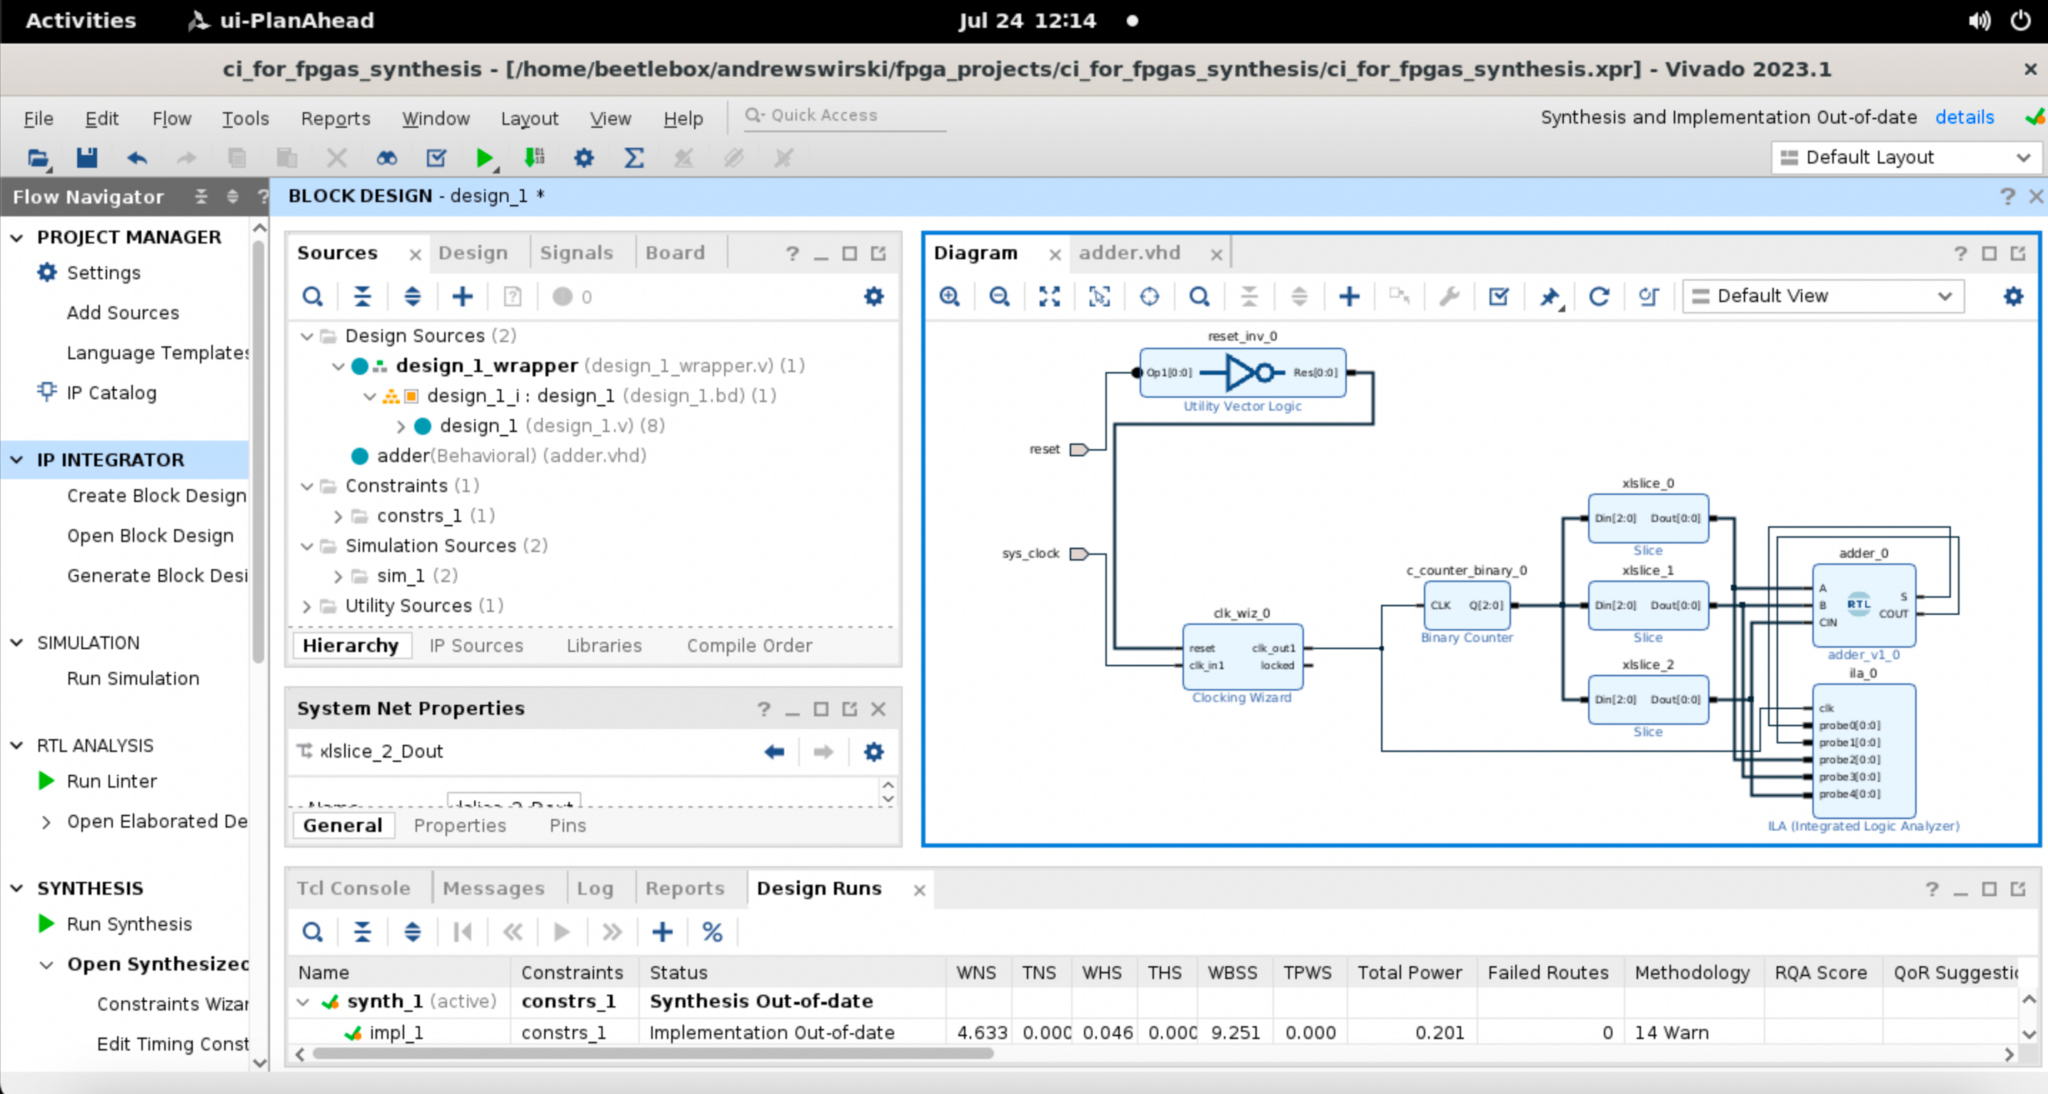This screenshot has width=2048, height=1094.
Task: Collapse the PROJECT MANAGER section
Action: click(x=16, y=237)
